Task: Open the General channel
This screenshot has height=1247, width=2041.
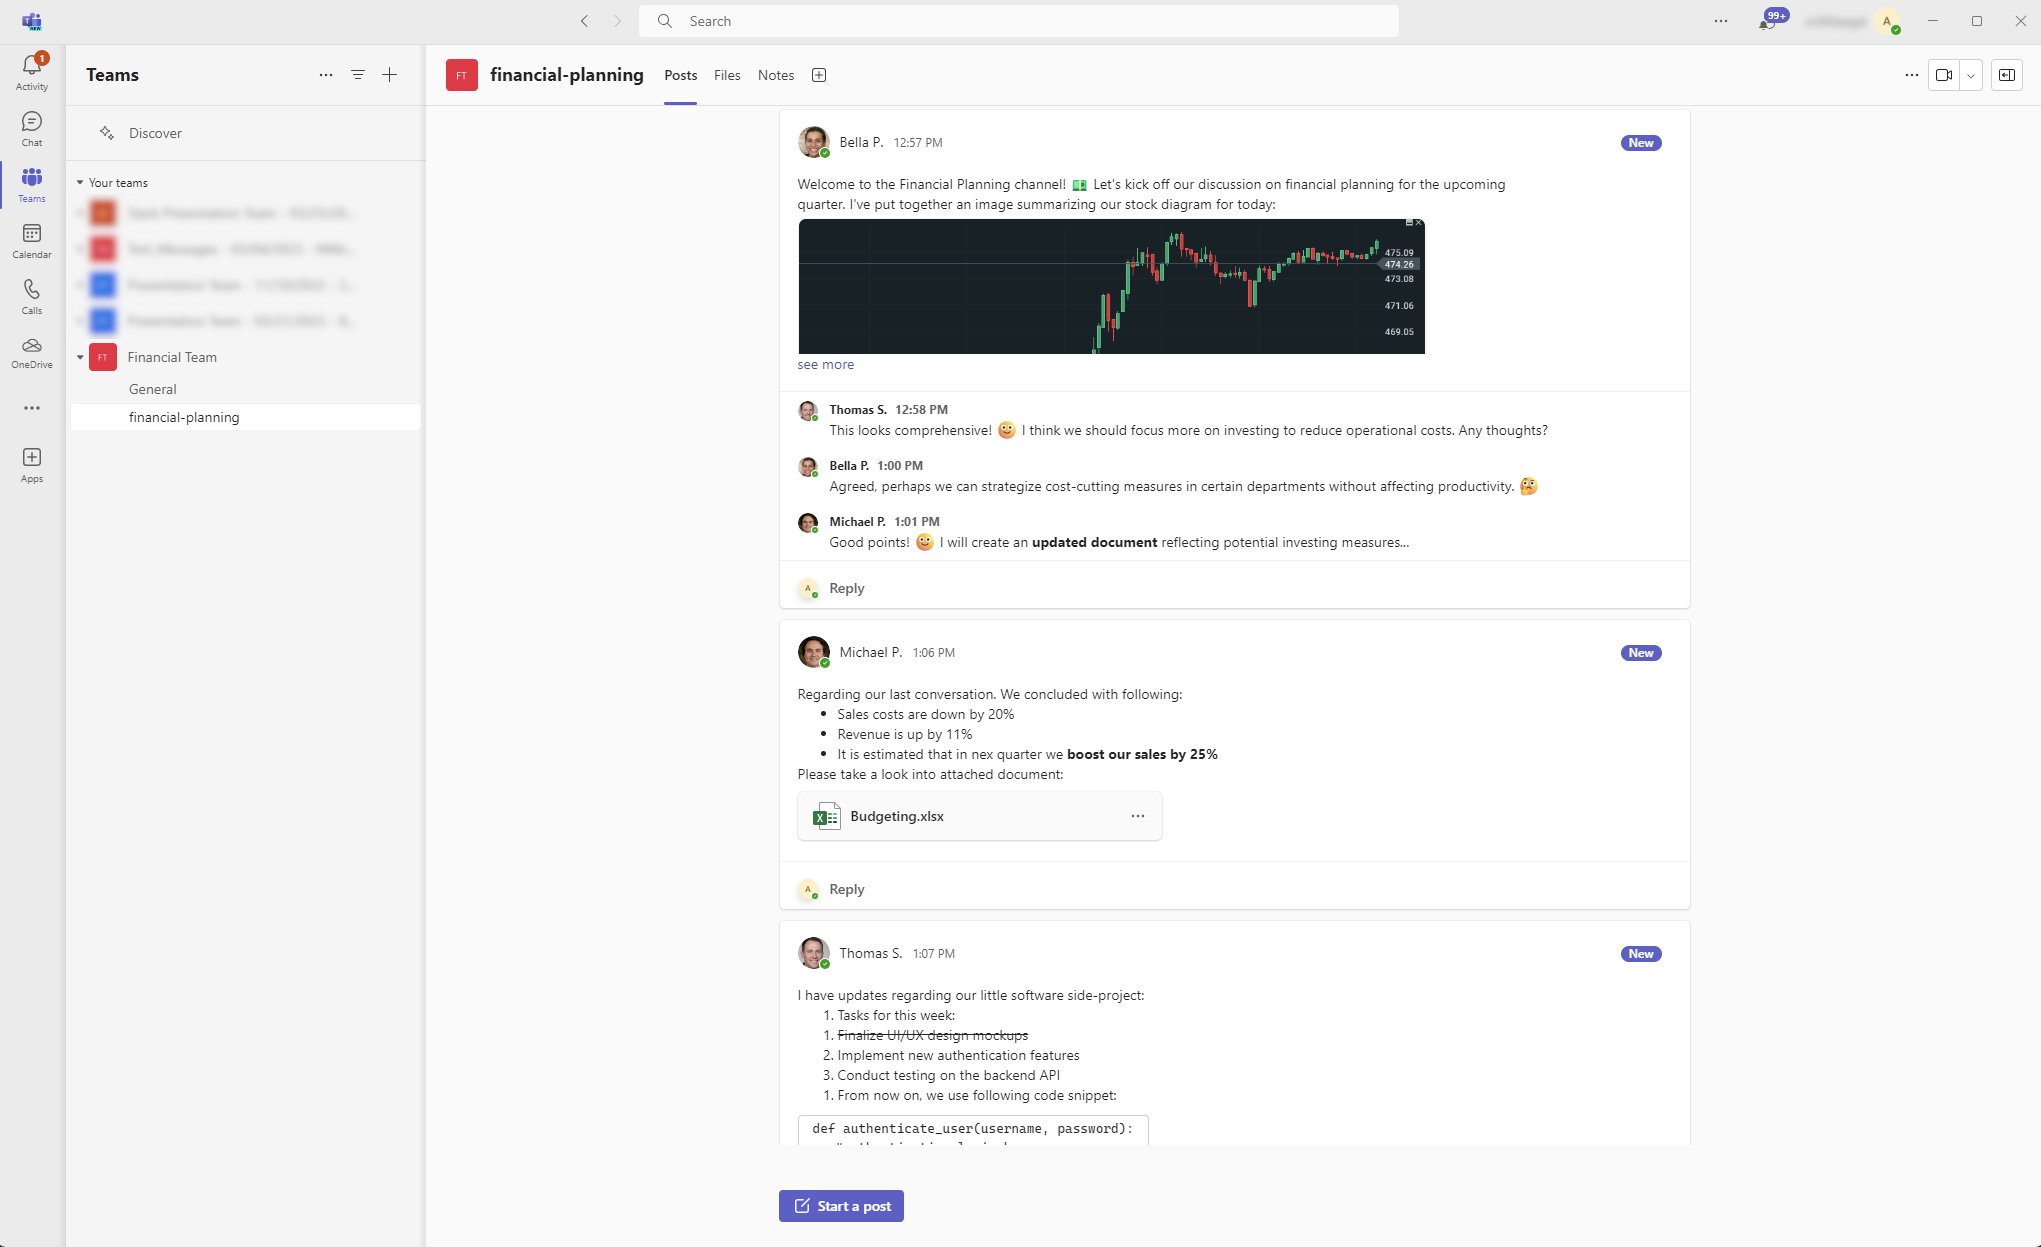Action: [153, 389]
